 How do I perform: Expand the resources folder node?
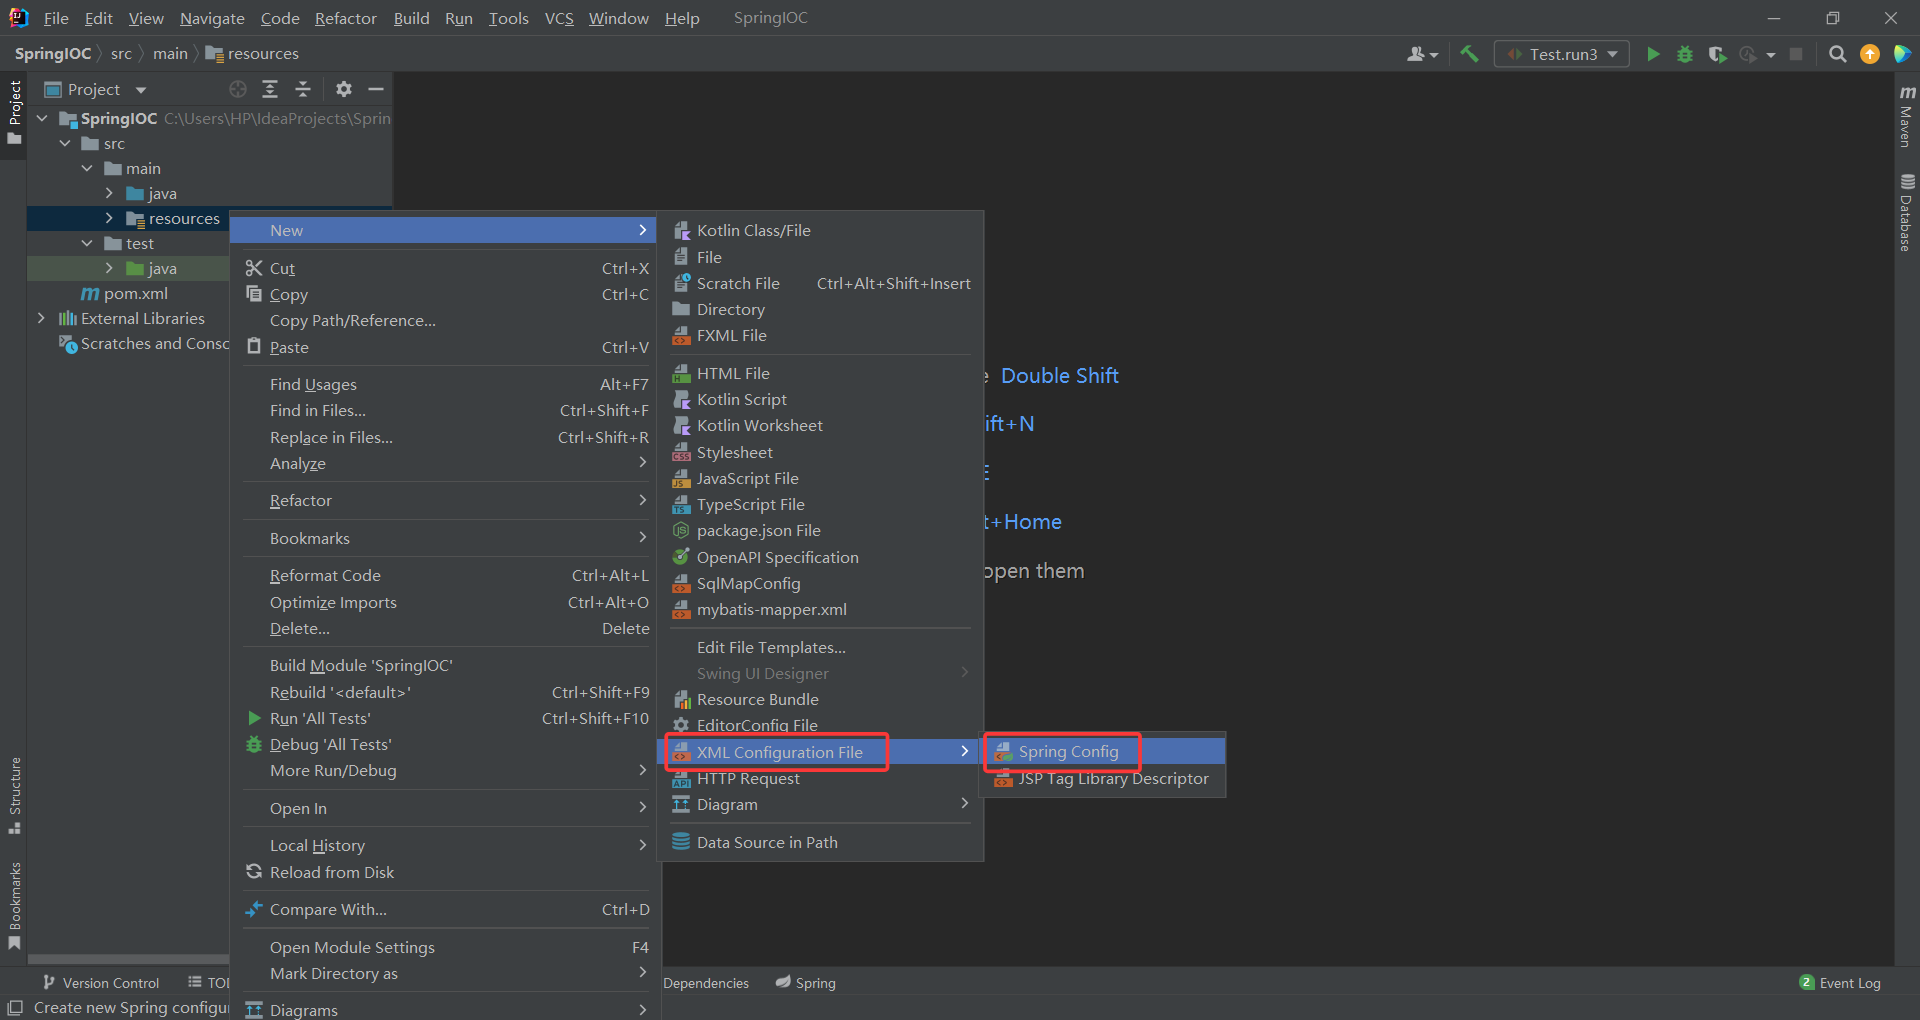pos(109,218)
